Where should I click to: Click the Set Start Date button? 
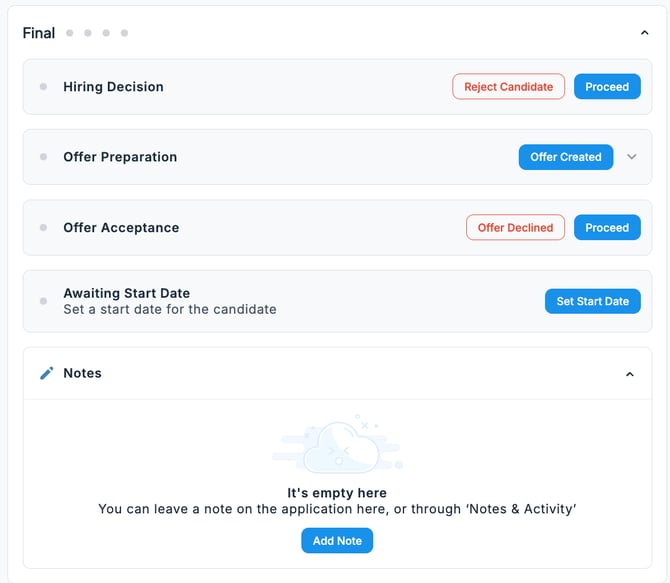tap(592, 301)
